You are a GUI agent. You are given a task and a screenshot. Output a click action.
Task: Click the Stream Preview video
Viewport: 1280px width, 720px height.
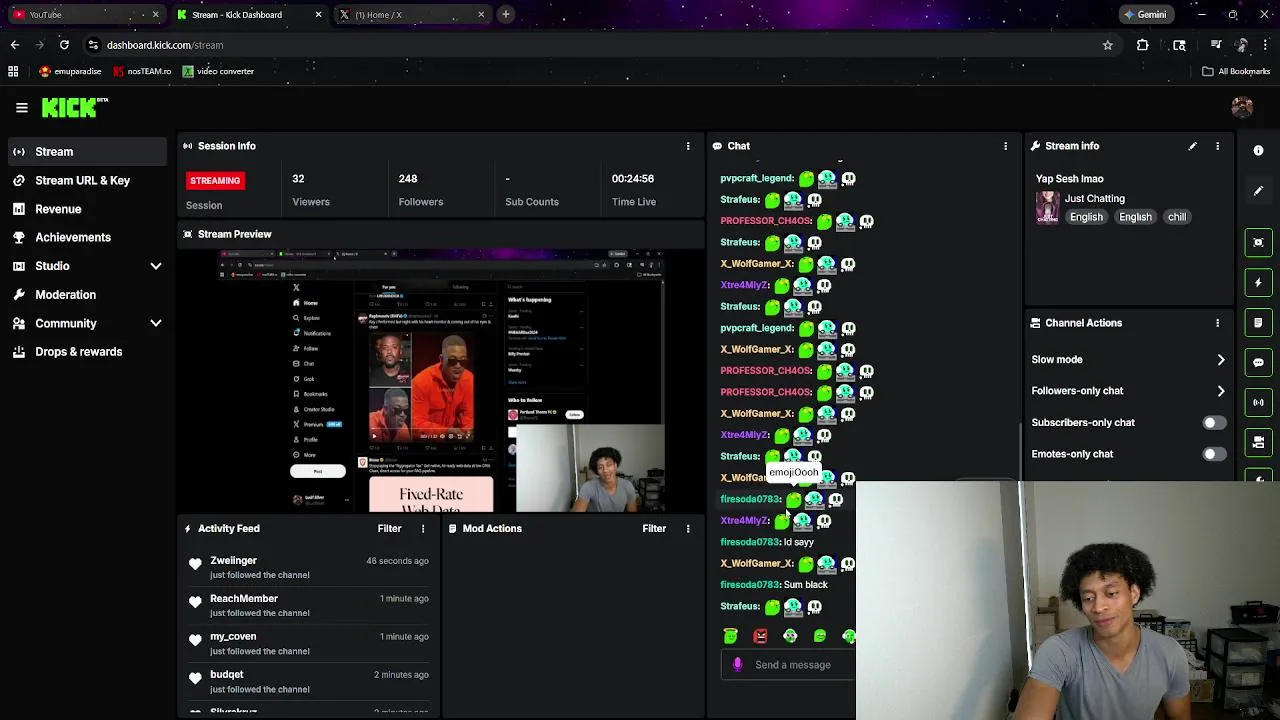click(441, 380)
